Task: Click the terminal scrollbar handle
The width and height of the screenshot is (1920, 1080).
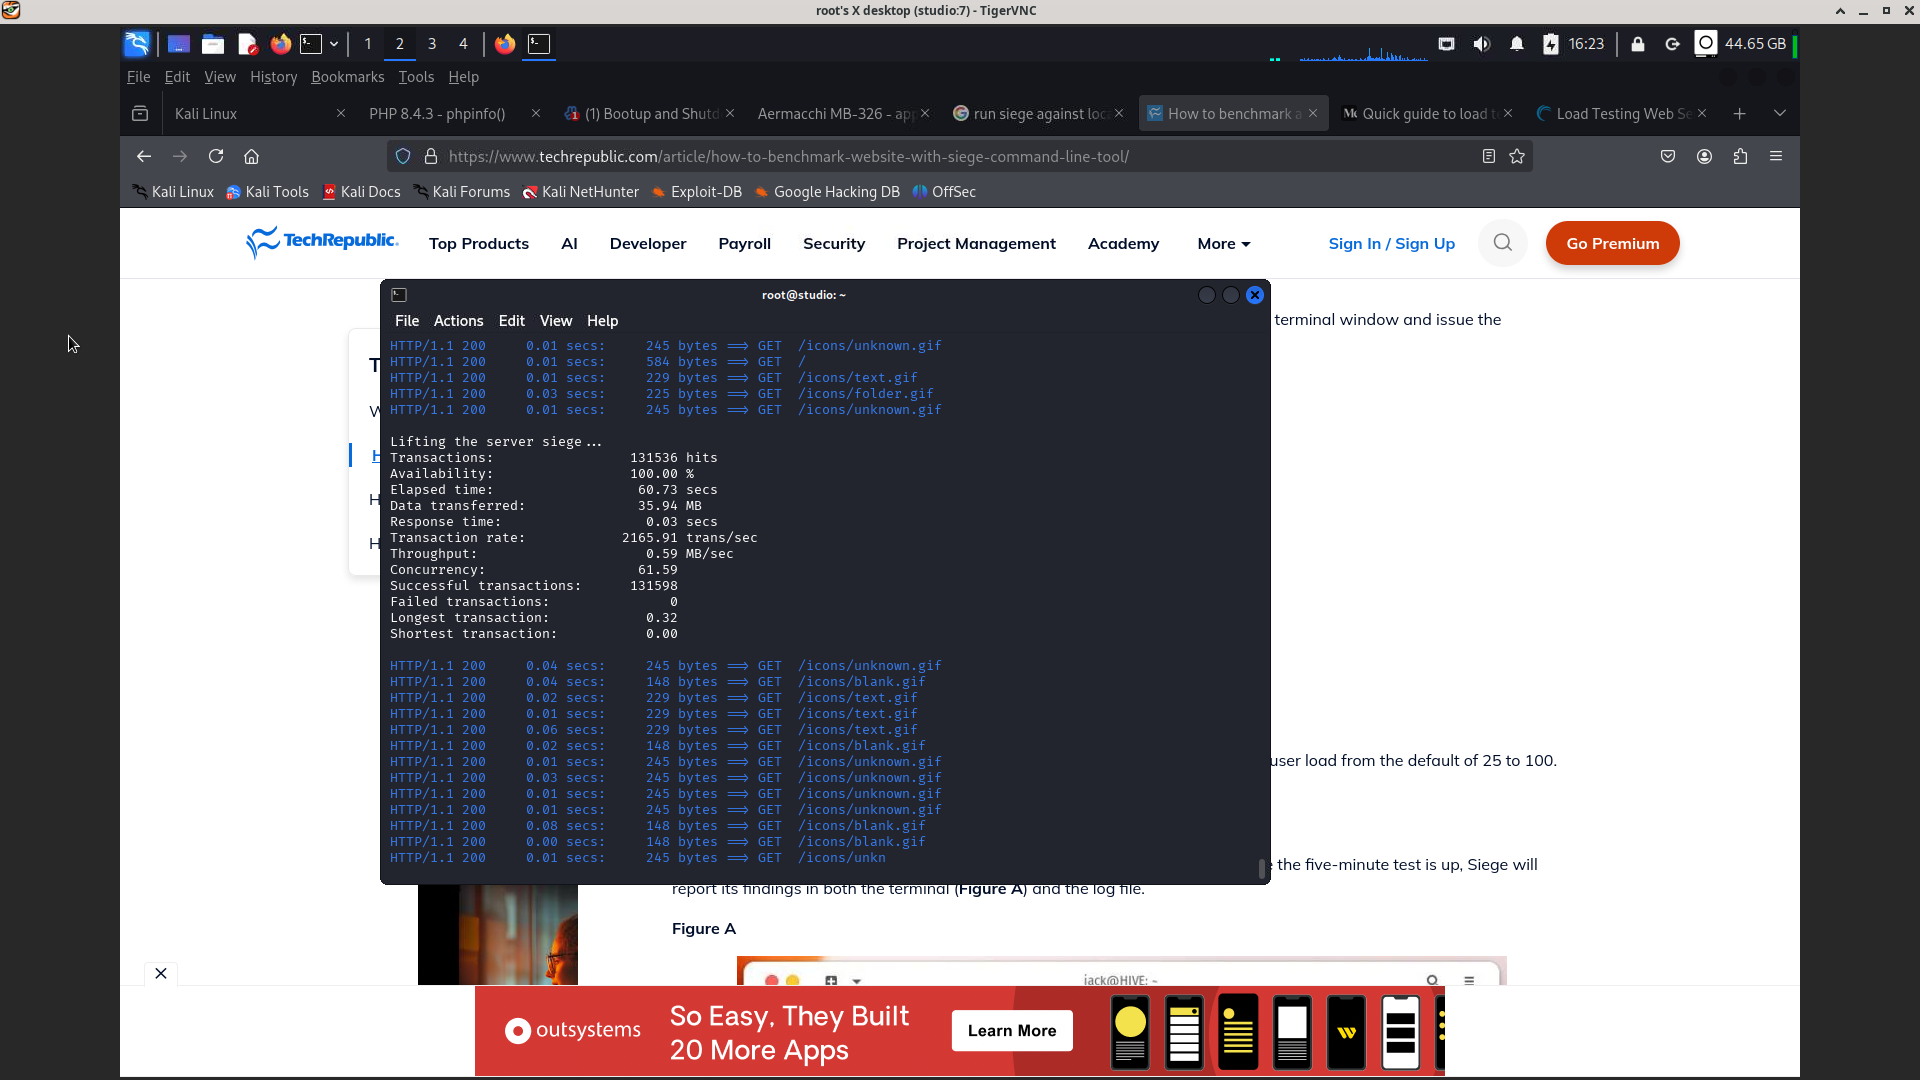Action: pyautogui.click(x=1262, y=868)
